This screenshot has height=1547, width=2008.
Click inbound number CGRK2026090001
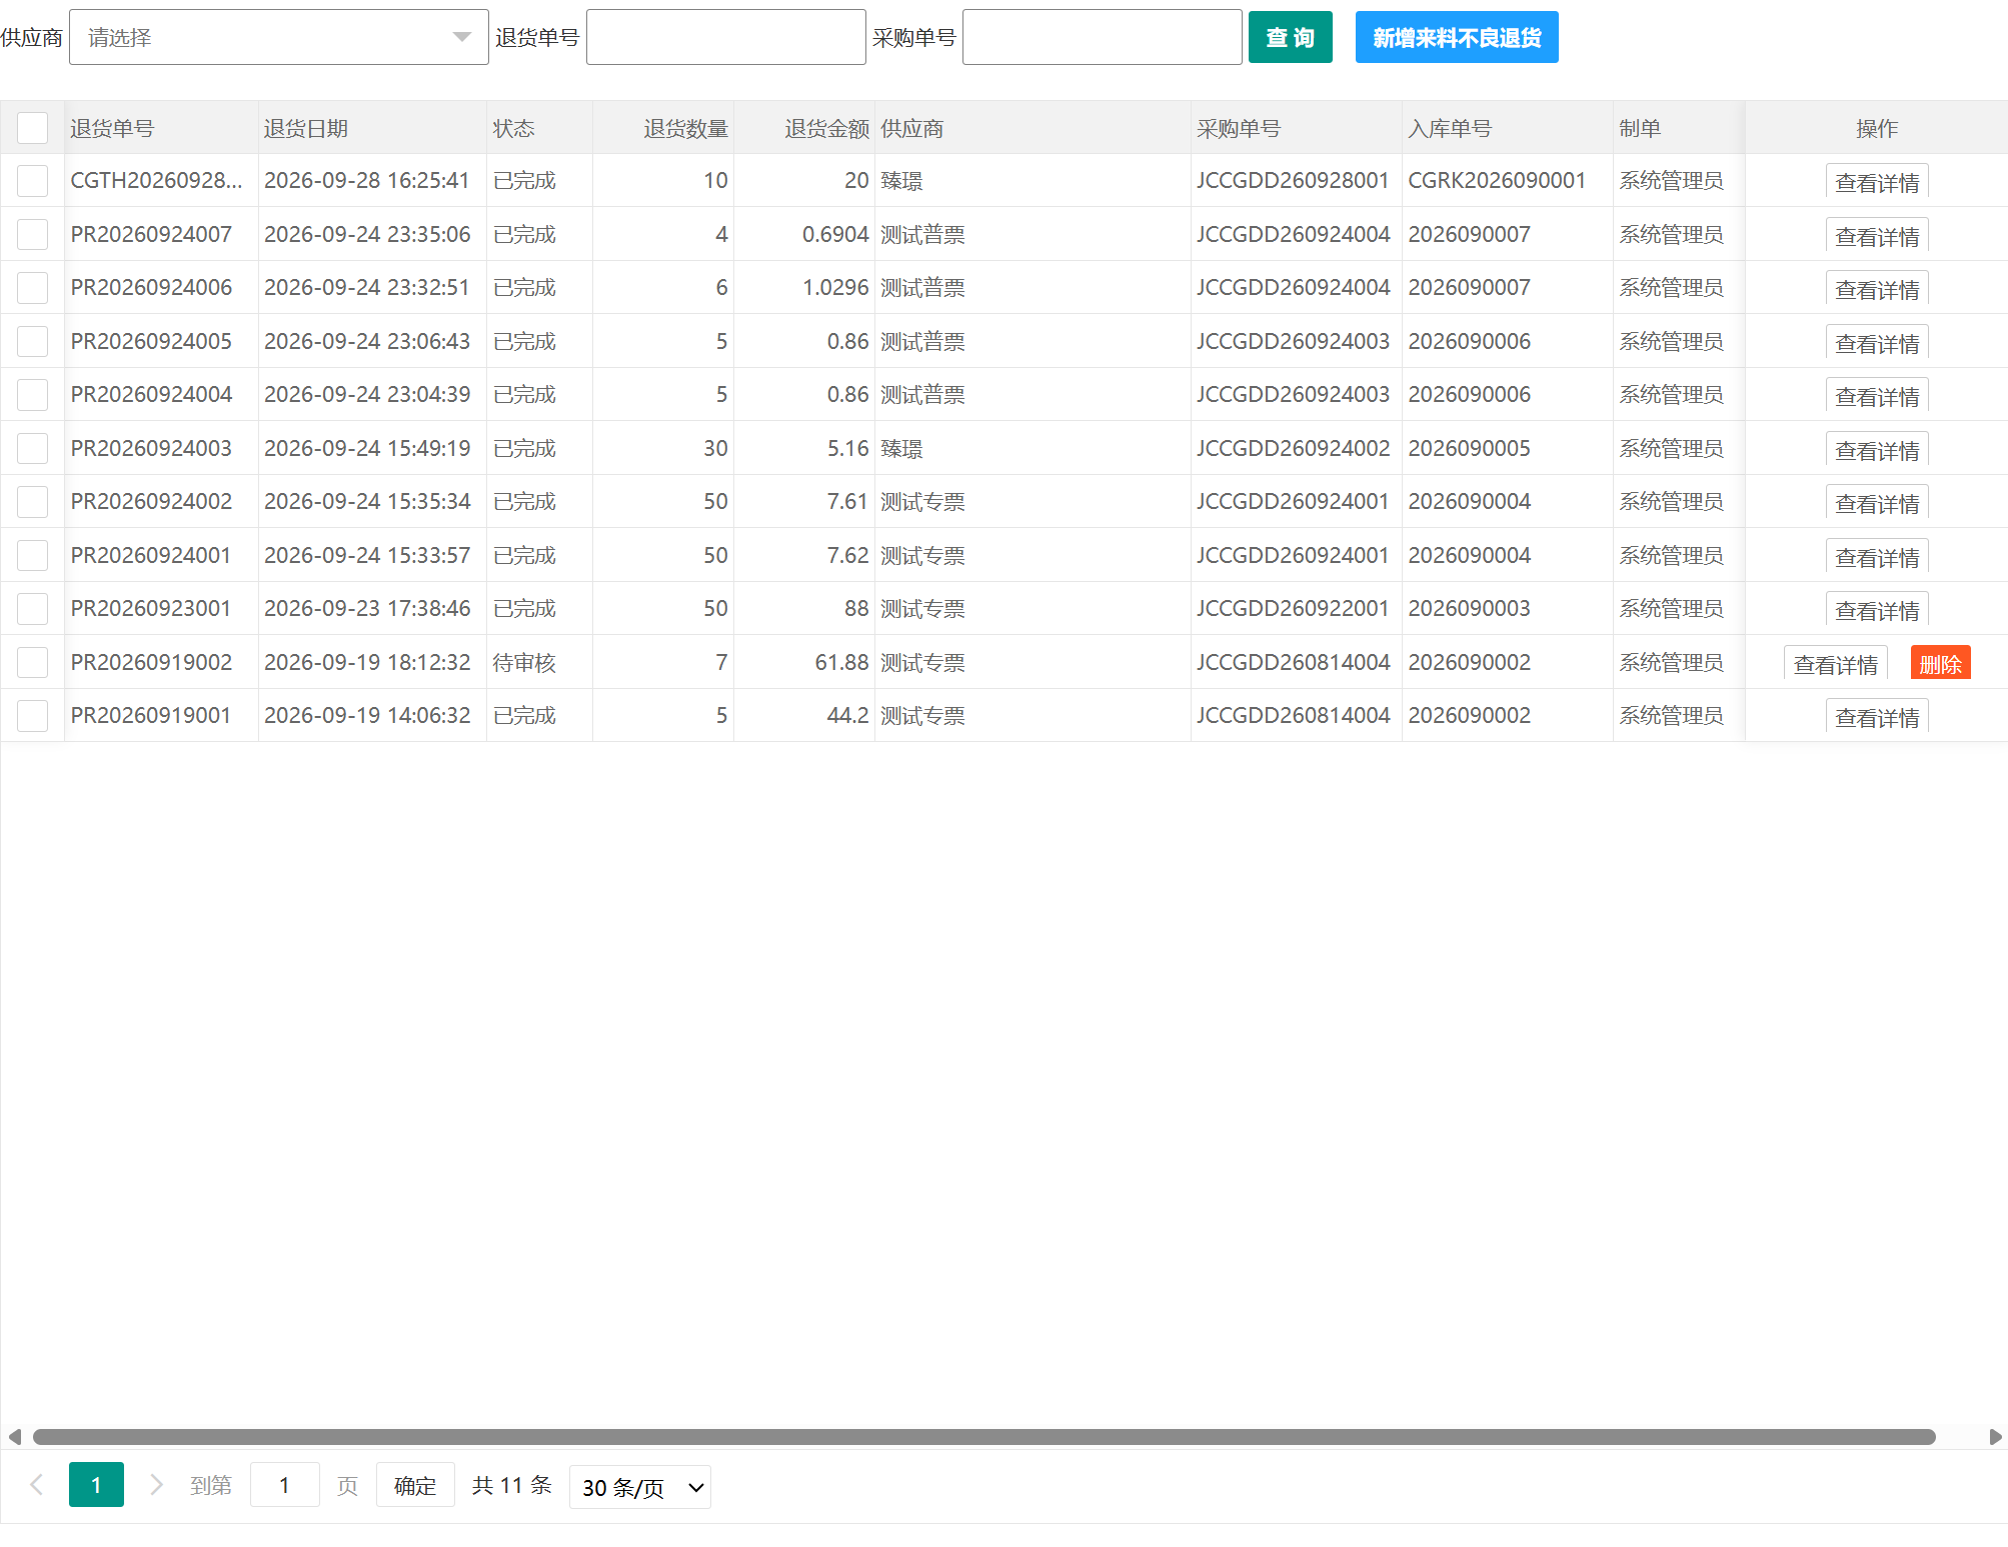click(1496, 181)
